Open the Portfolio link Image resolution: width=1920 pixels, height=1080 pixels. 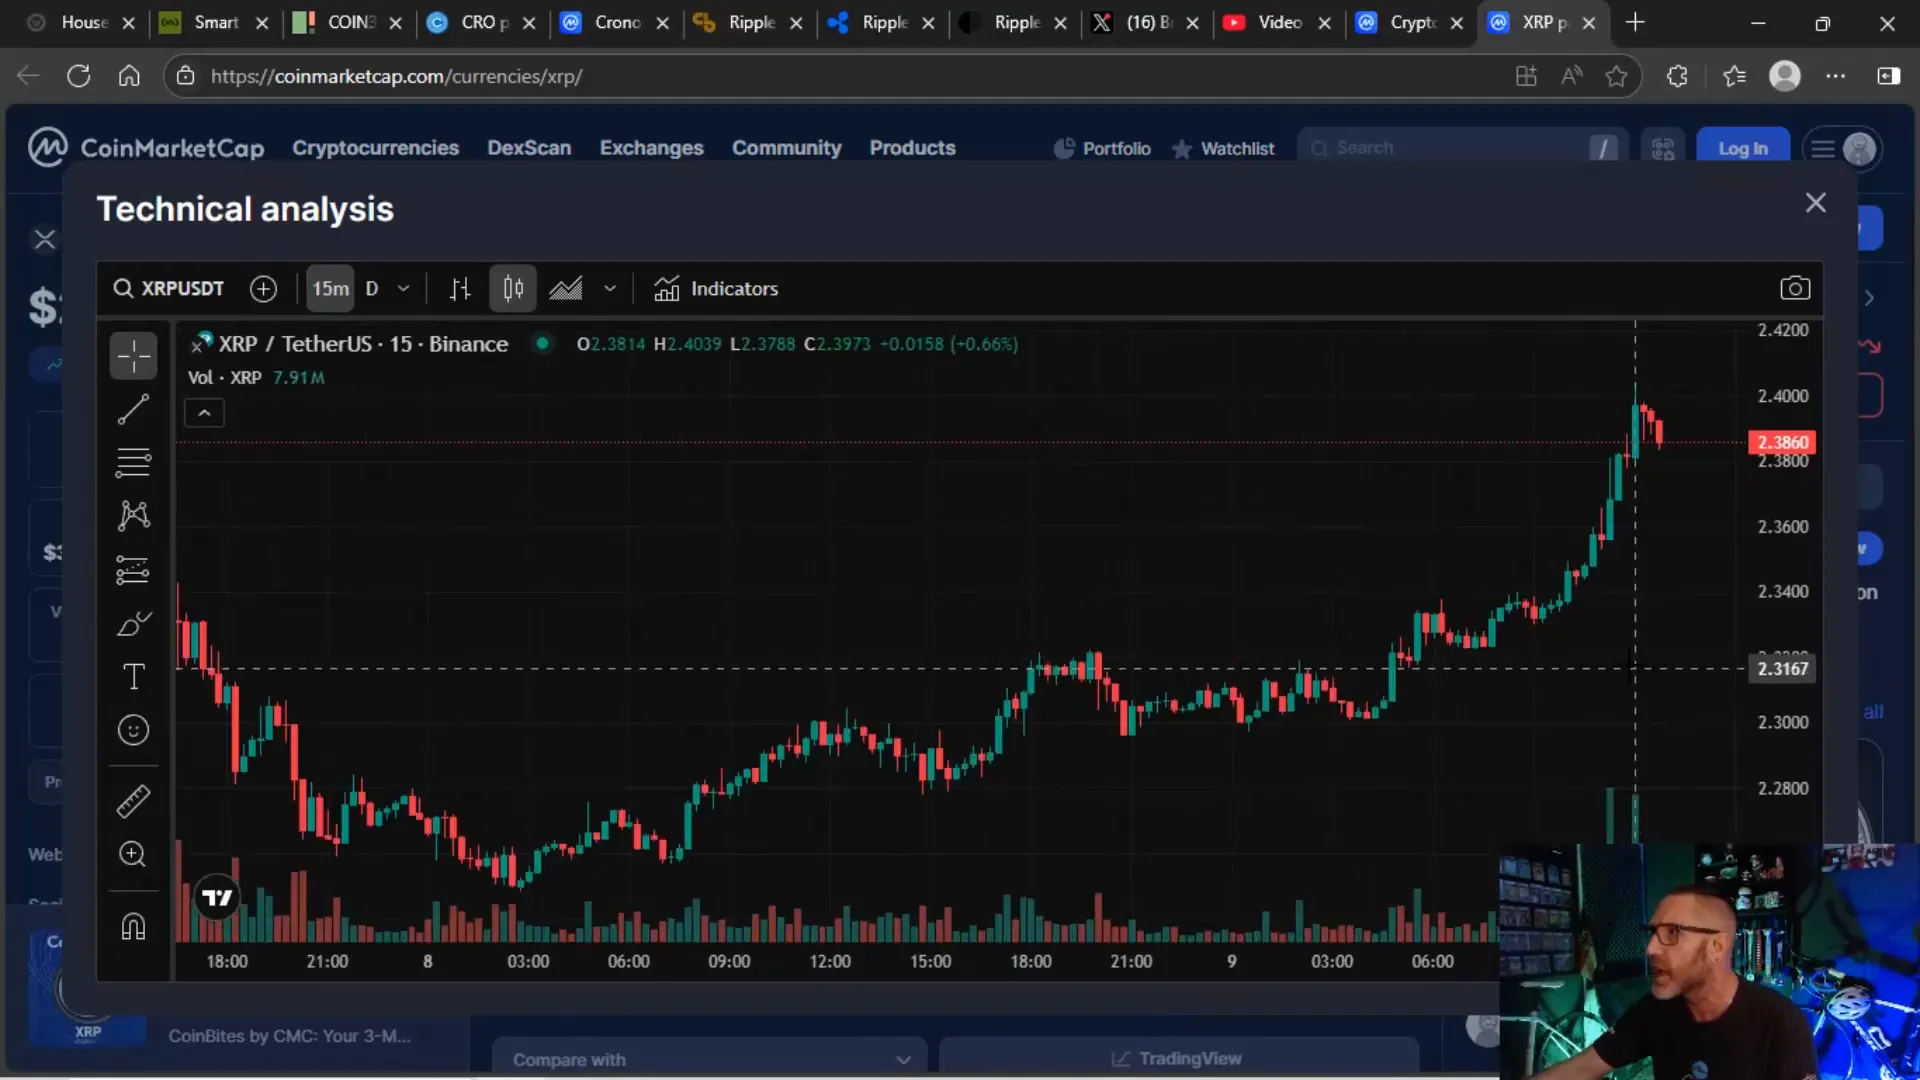pyautogui.click(x=1102, y=148)
